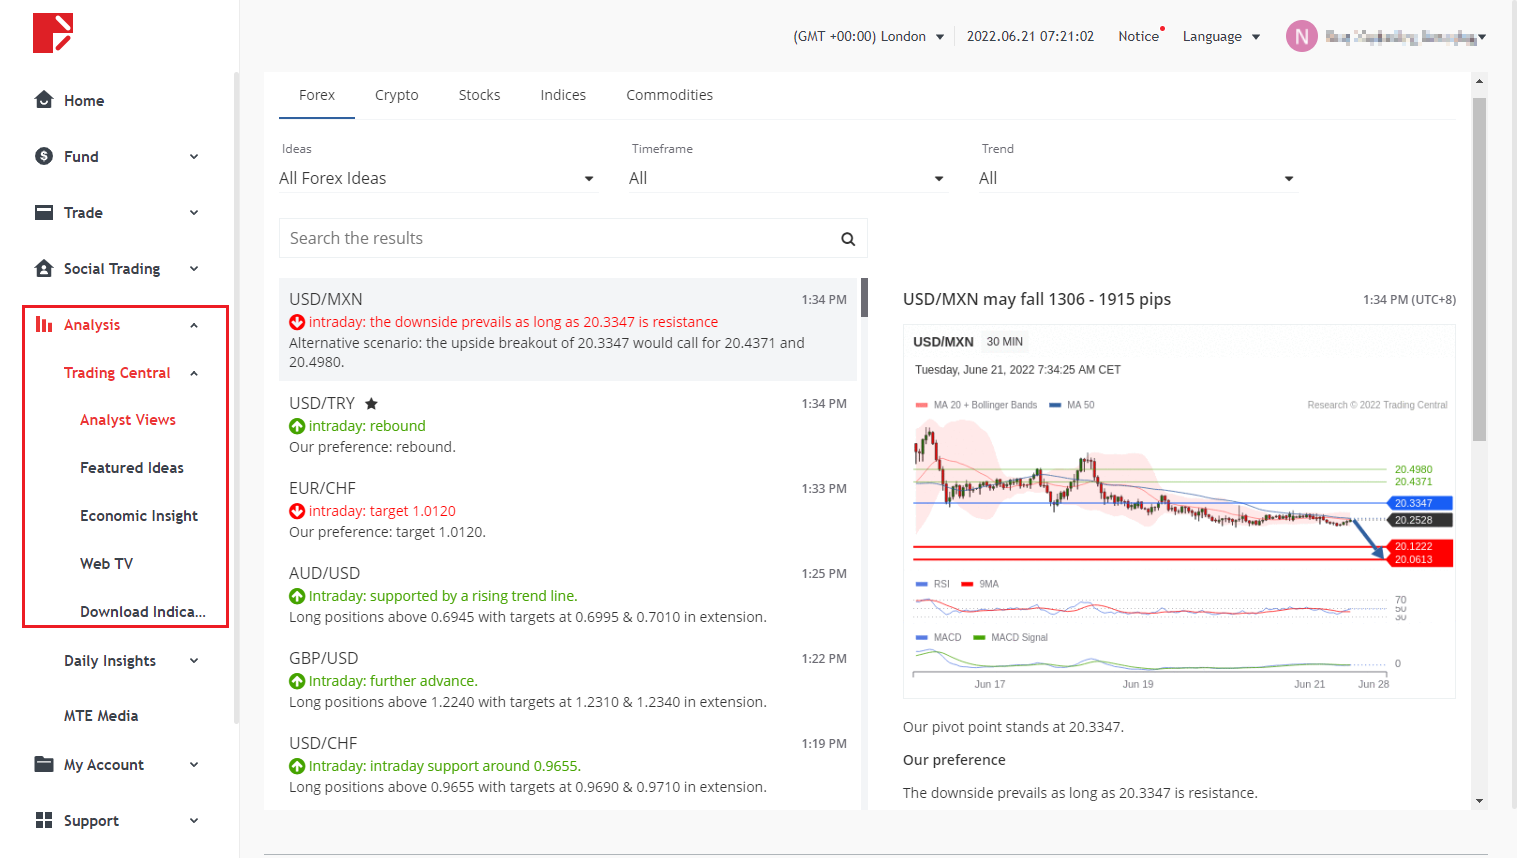Screen dimensions: 1517x858
Task: Open Analyst Views in sidebar
Action: [128, 420]
